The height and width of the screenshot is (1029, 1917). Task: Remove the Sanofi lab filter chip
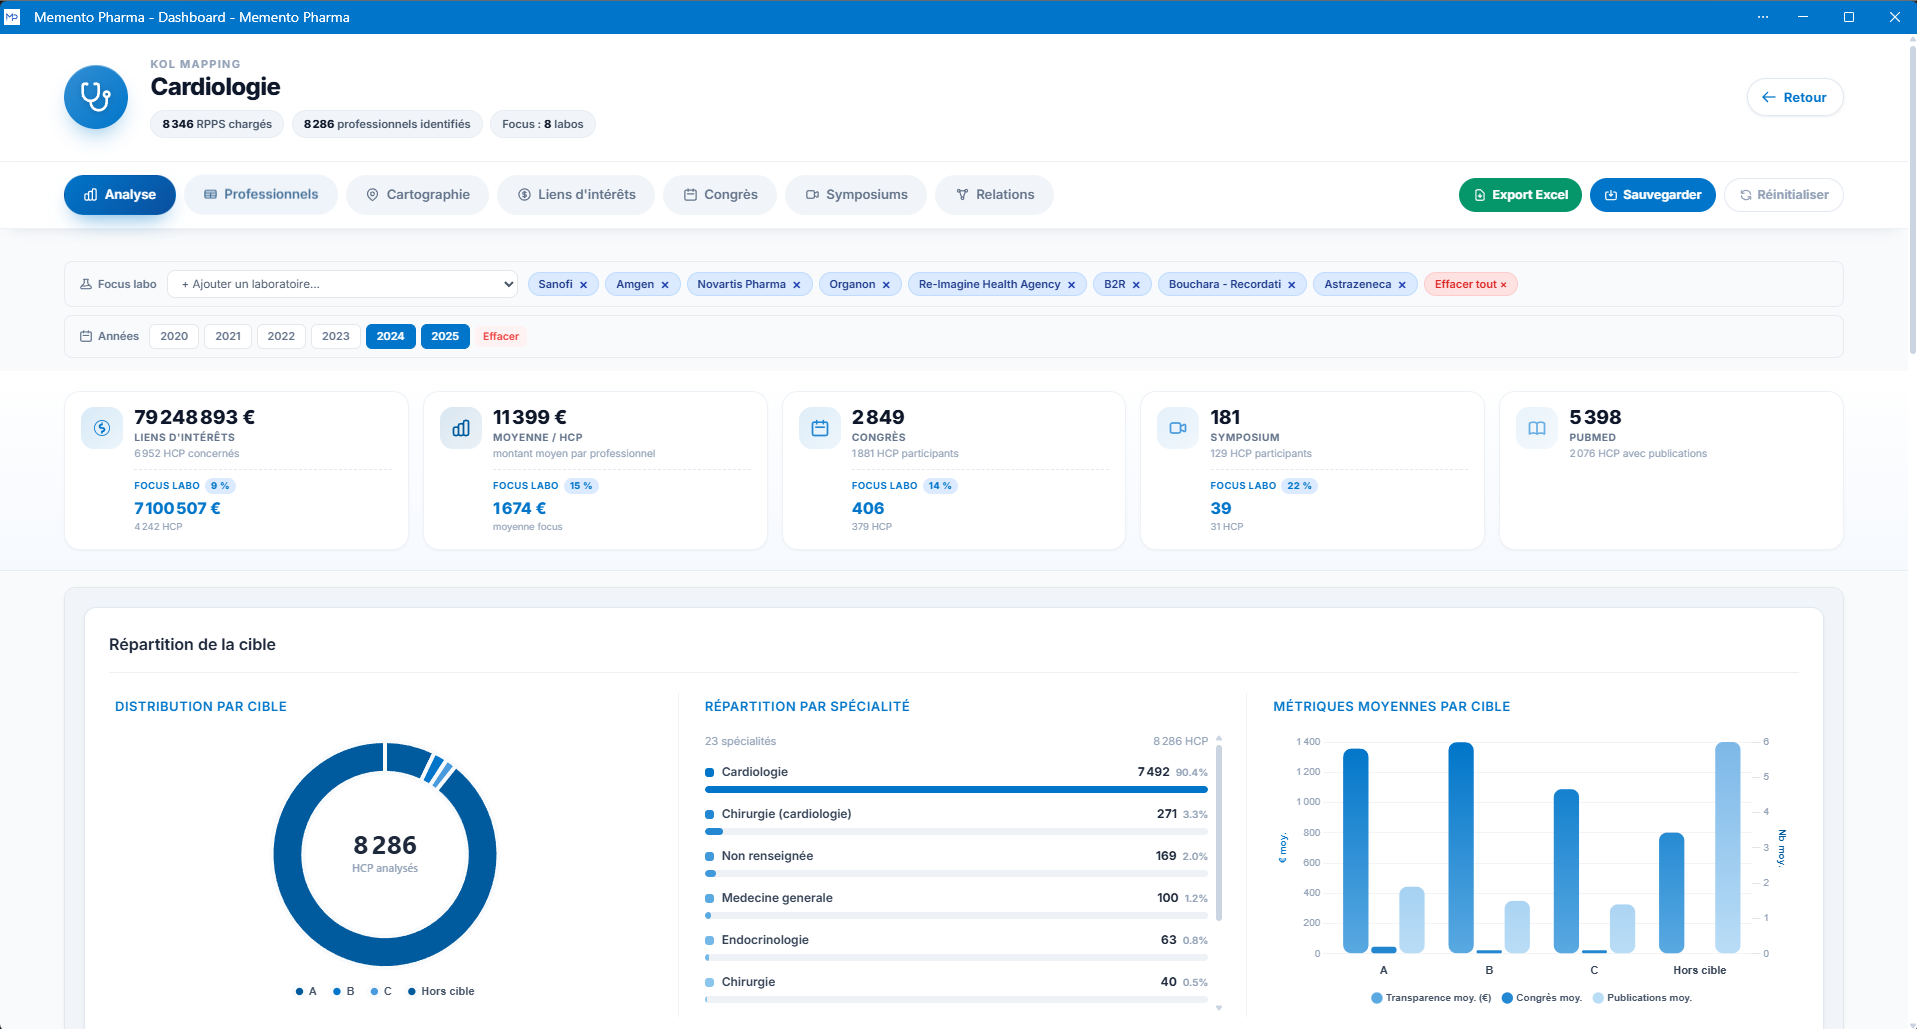click(584, 285)
